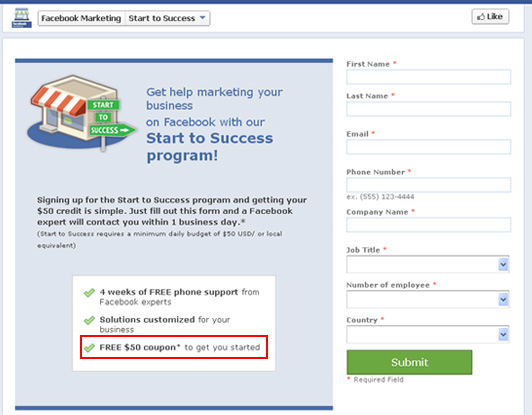Click the 'Start to Success program!' heading

click(210, 147)
